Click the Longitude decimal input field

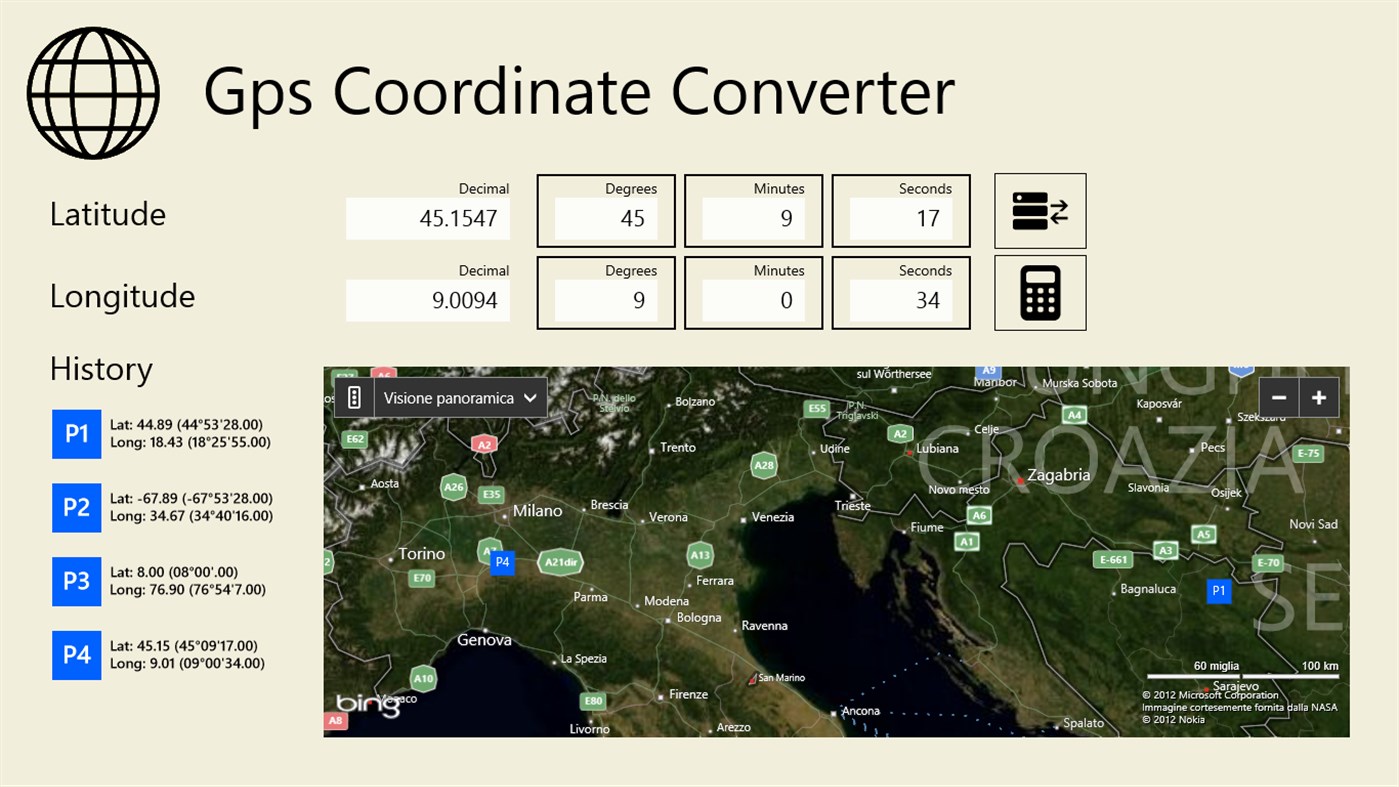(x=427, y=300)
